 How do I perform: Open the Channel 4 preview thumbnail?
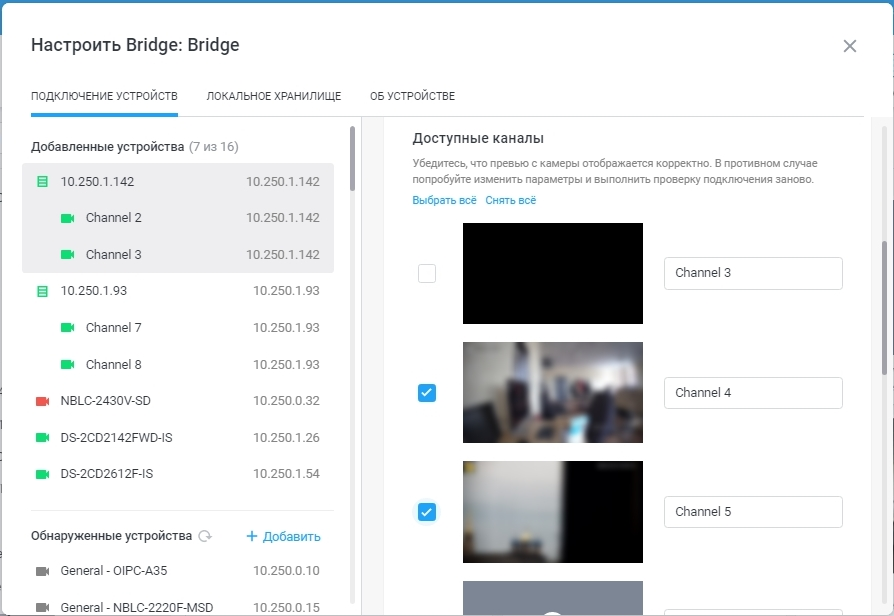click(552, 392)
